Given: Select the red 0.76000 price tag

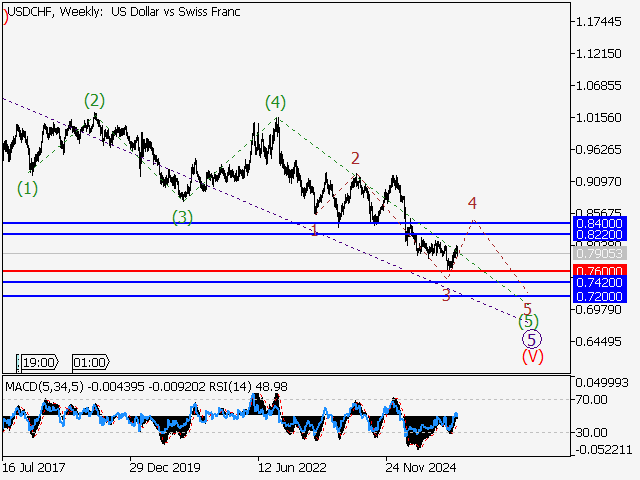Looking at the screenshot, I should [599, 271].
